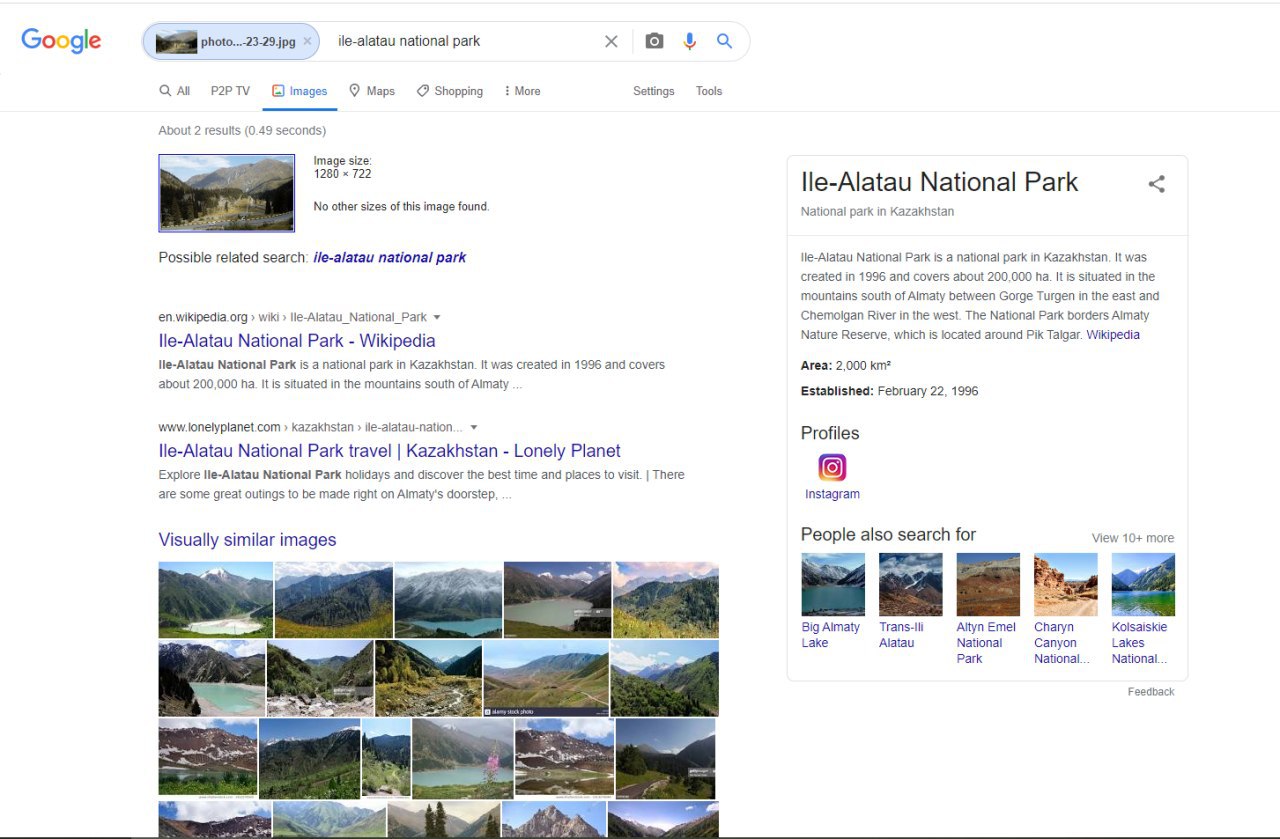Open search by image camera icon
The width and height of the screenshot is (1280, 839).
tap(654, 41)
